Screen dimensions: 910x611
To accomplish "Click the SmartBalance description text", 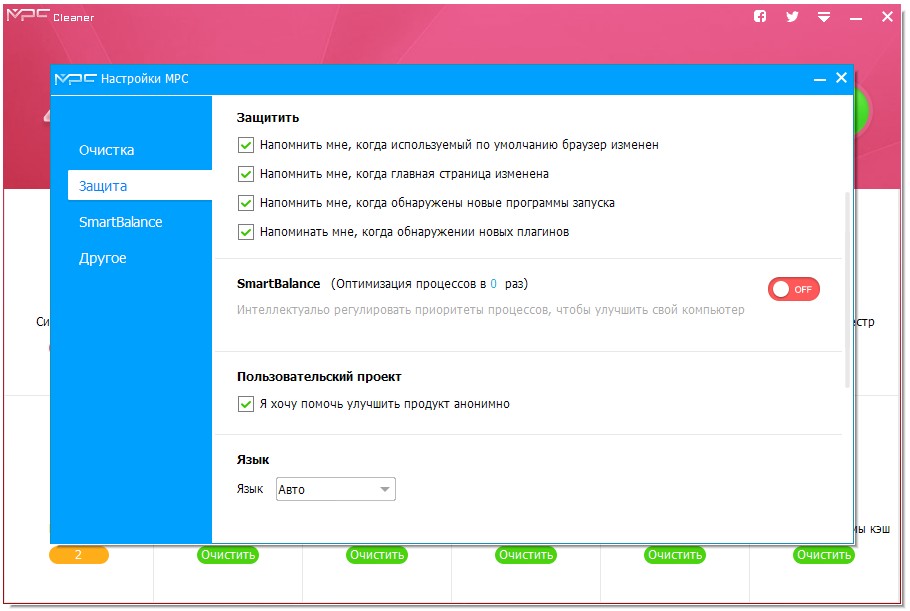I will (x=490, y=310).
